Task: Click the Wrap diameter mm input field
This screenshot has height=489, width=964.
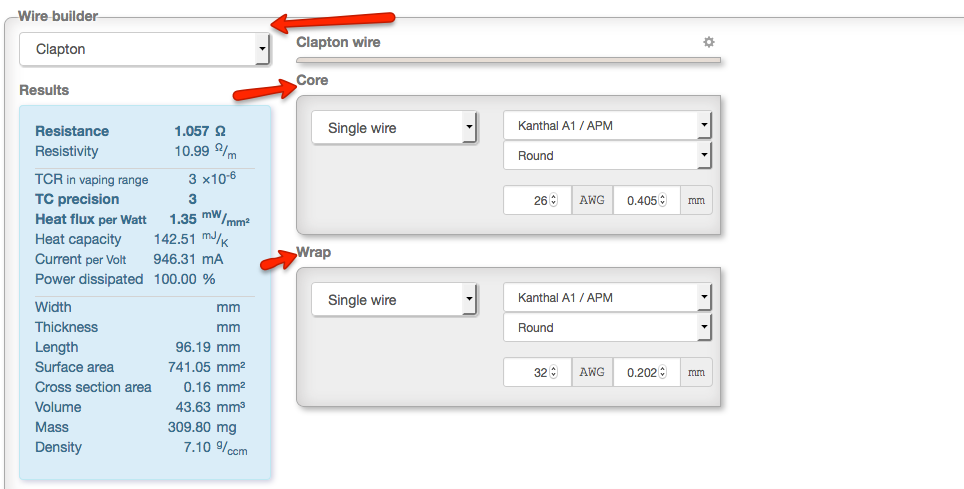Action: click(638, 372)
